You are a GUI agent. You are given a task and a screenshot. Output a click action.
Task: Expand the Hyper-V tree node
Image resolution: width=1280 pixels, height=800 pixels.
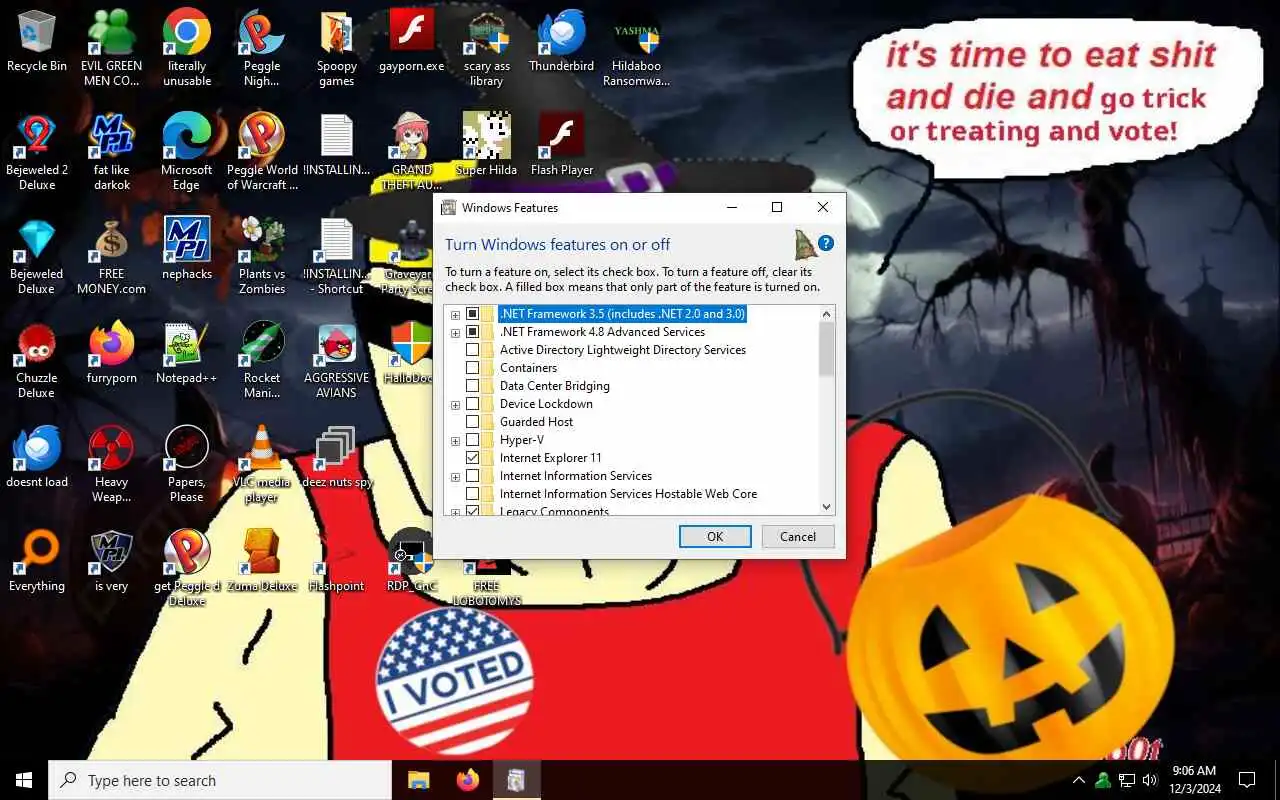point(455,440)
